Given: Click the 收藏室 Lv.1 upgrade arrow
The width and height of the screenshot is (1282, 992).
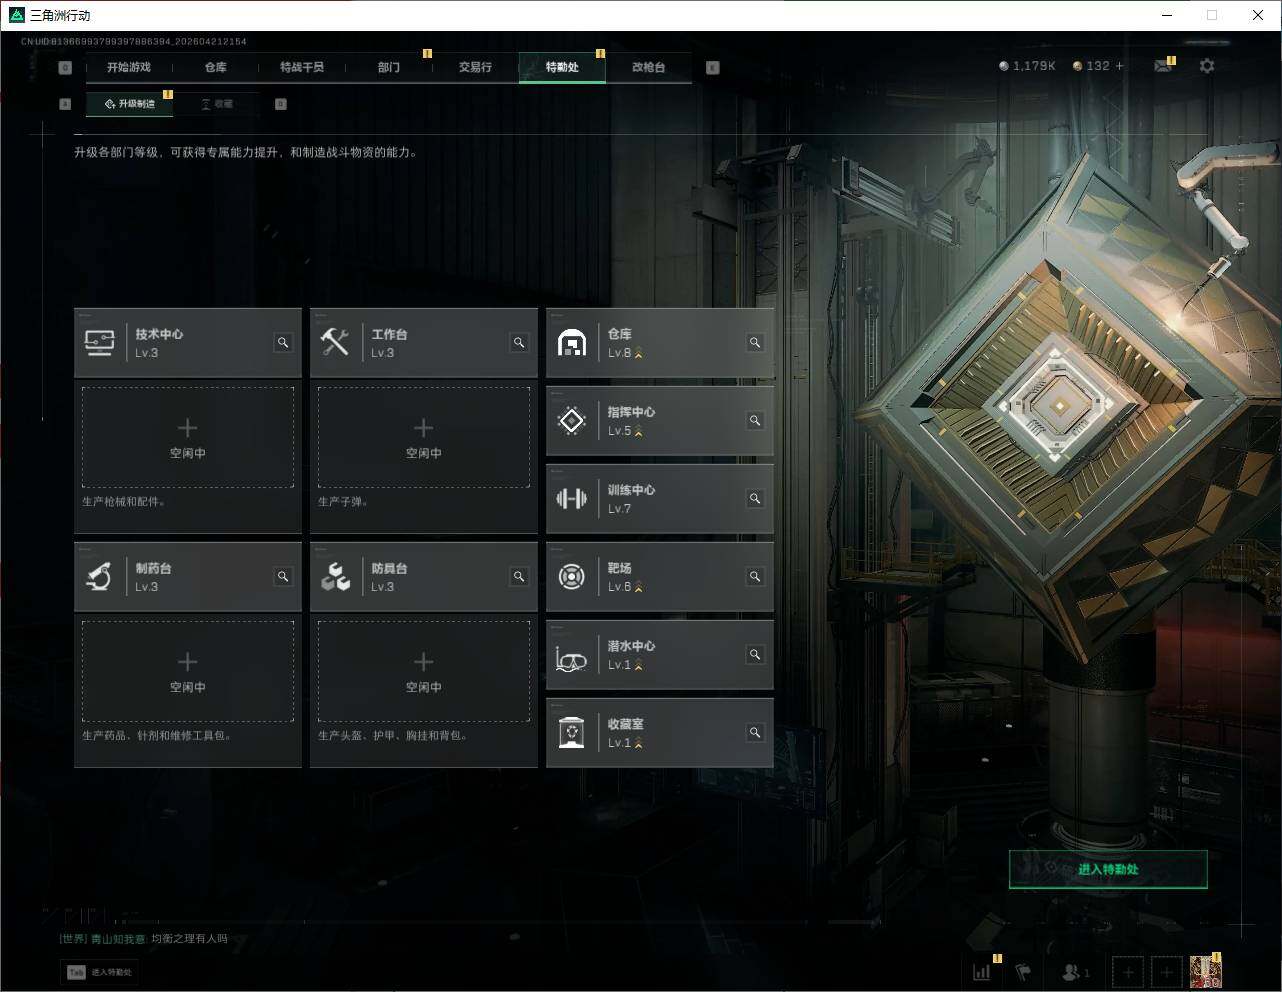Looking at the screenshot, I should (x=638, y=743).
